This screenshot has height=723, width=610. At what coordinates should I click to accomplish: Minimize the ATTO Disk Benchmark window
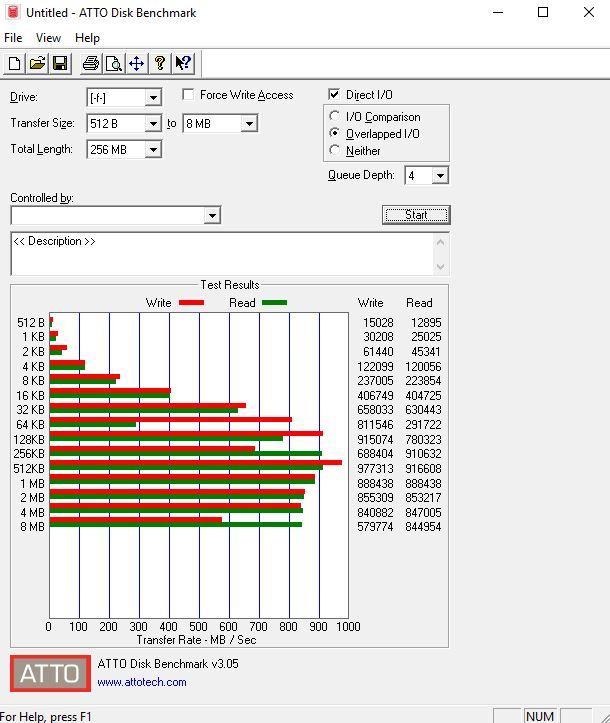pyautogui.click(x=498, y=12)
